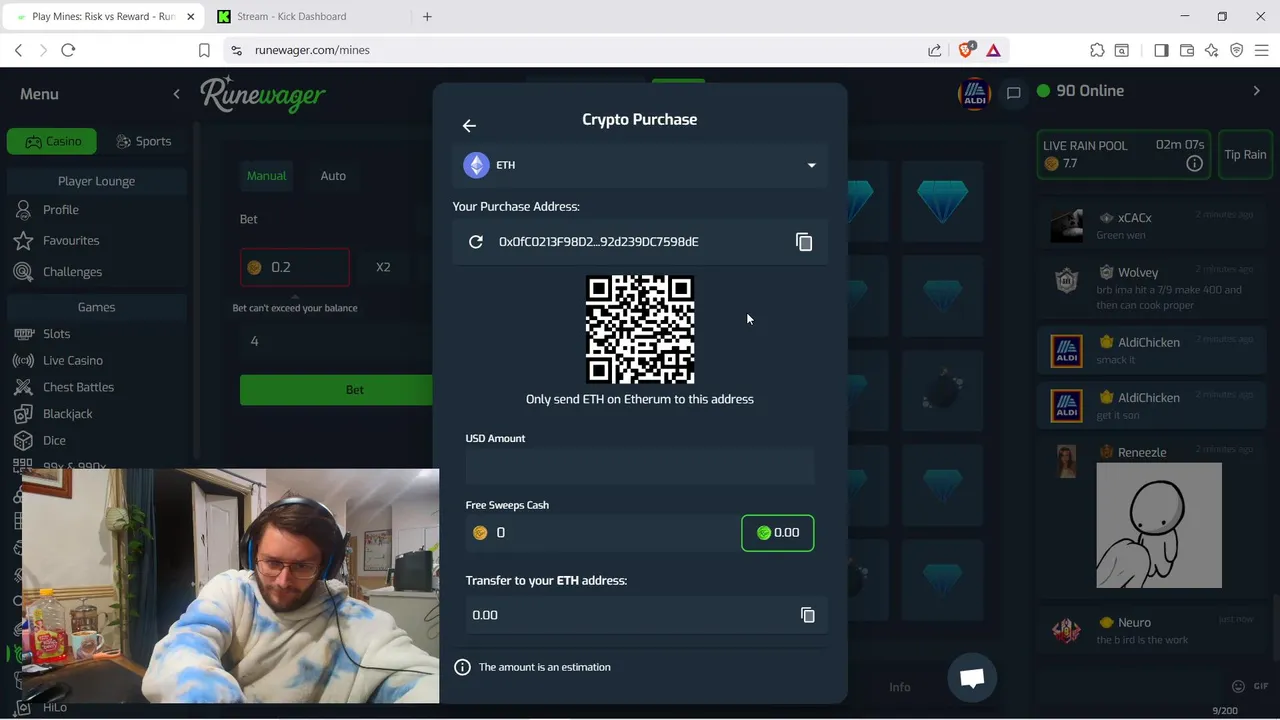Screen dimensions: 1280x720
Task: Open the Brave VPN shield icon
Action: 1237,50
